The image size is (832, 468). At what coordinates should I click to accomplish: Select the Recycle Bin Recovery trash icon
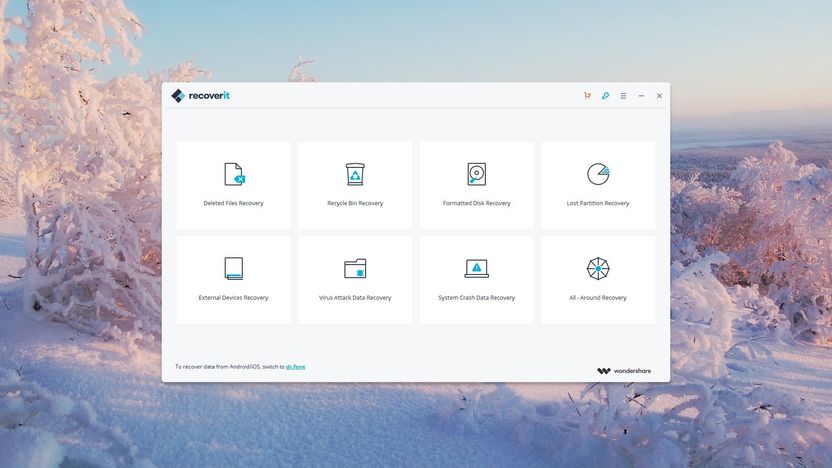click(x=355, y=174)
